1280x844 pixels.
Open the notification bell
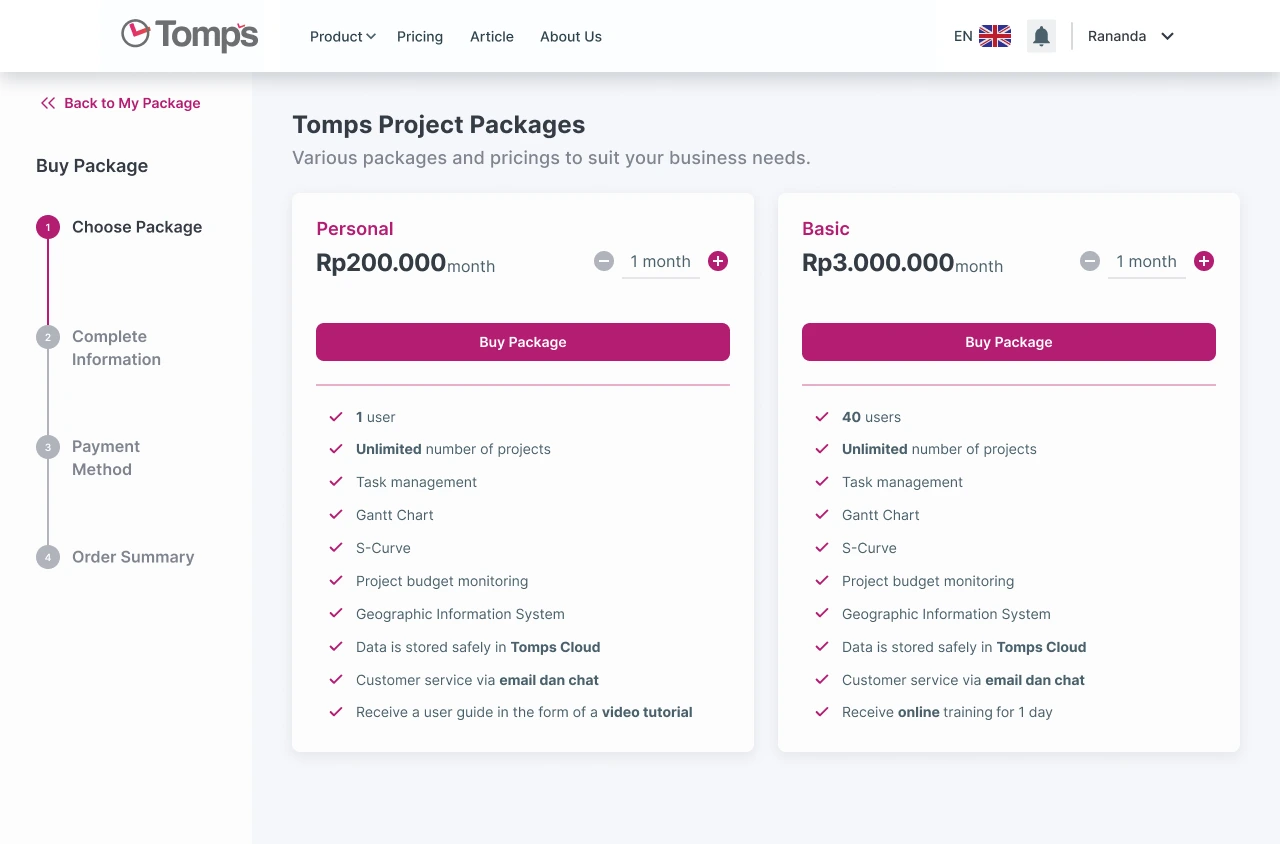tap(1041, 35)
